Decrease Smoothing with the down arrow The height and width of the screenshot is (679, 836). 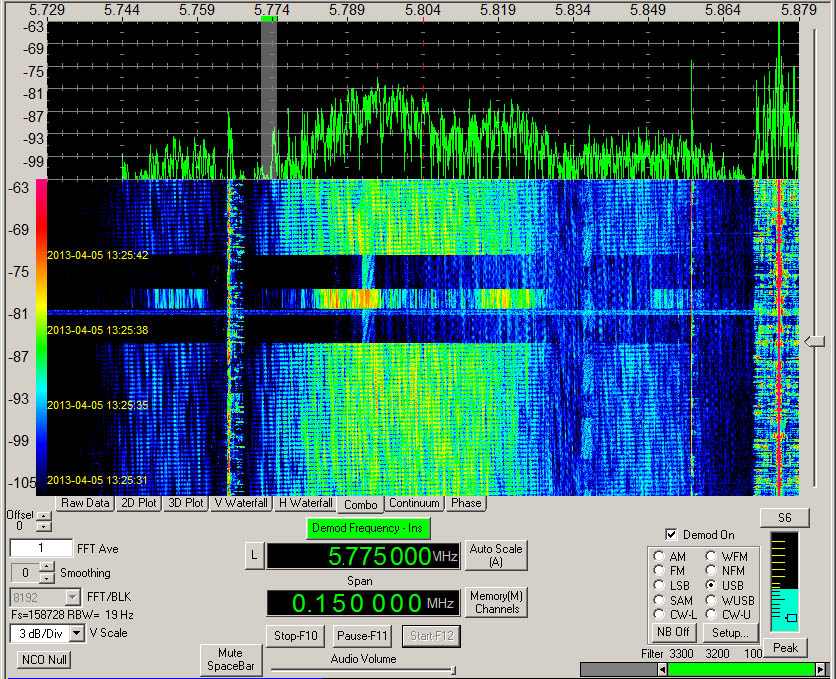(x=47, y=578)
